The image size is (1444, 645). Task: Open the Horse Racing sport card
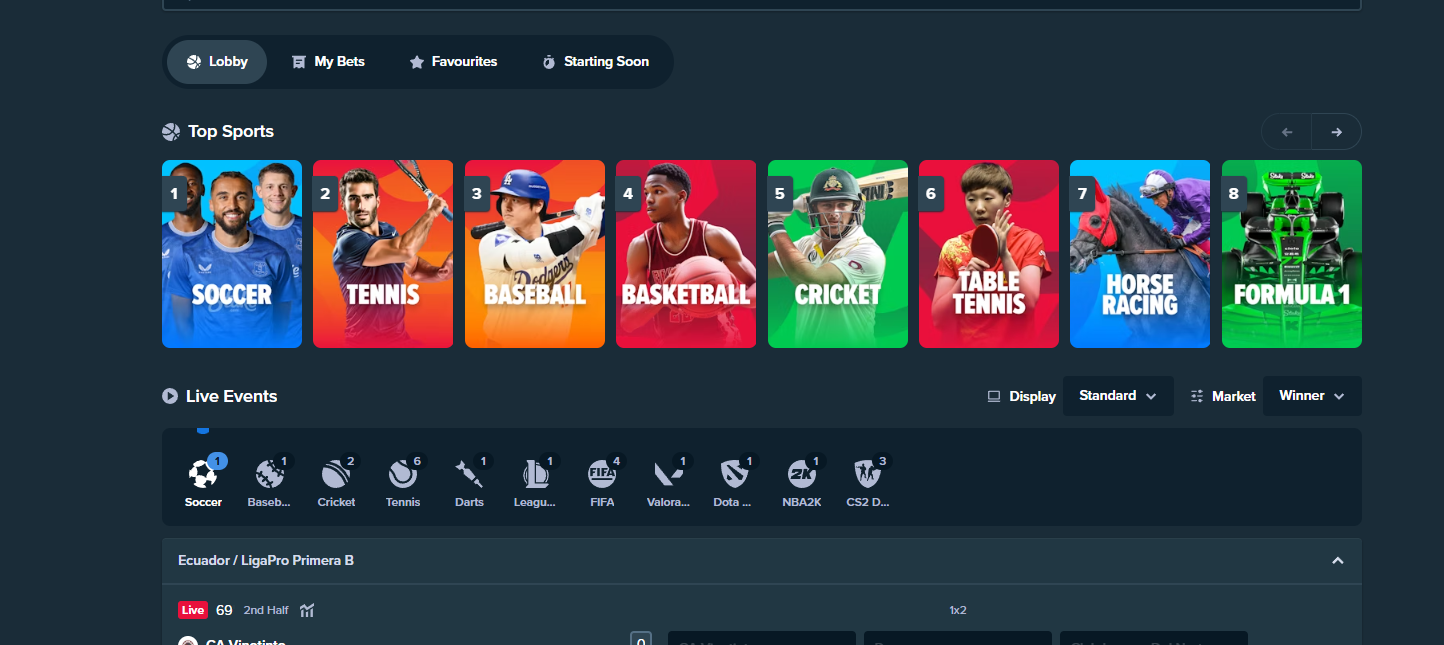coord(1140,254)
